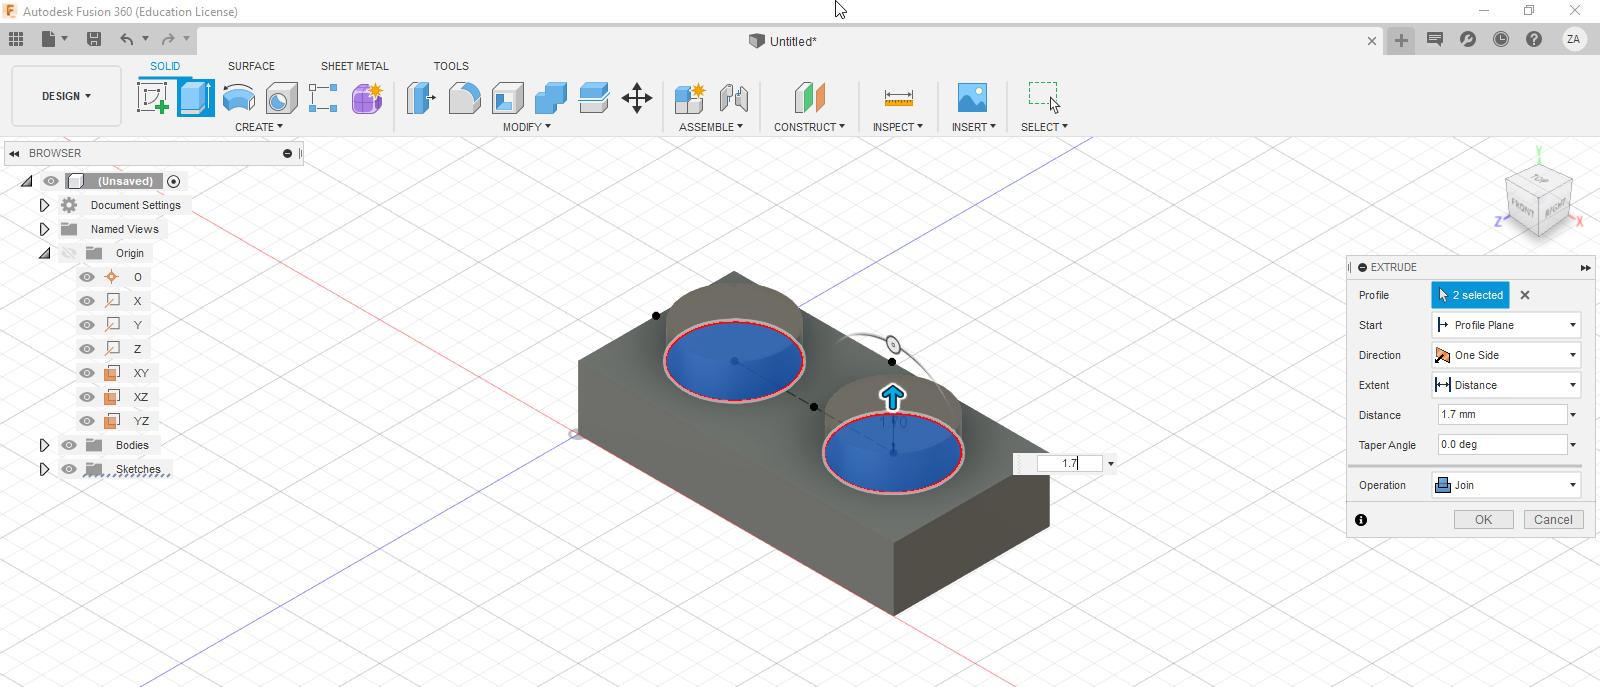Click the New Component icon

click(x=690, y=98)
